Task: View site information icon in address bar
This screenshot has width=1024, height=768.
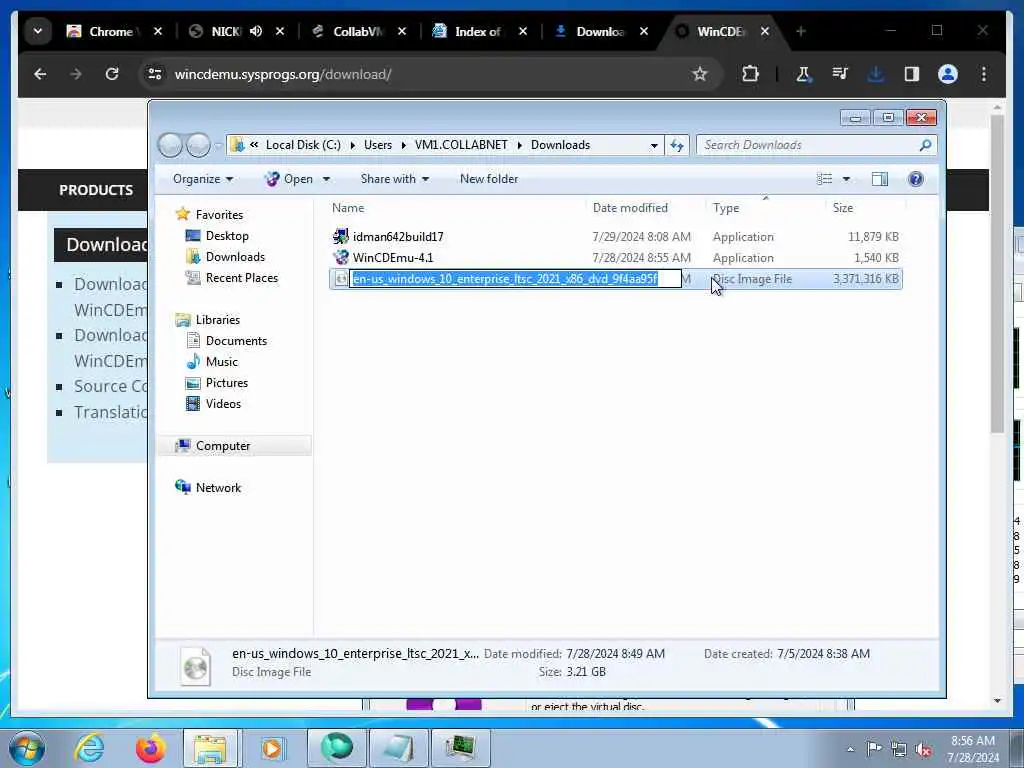Action: point(155,74)
